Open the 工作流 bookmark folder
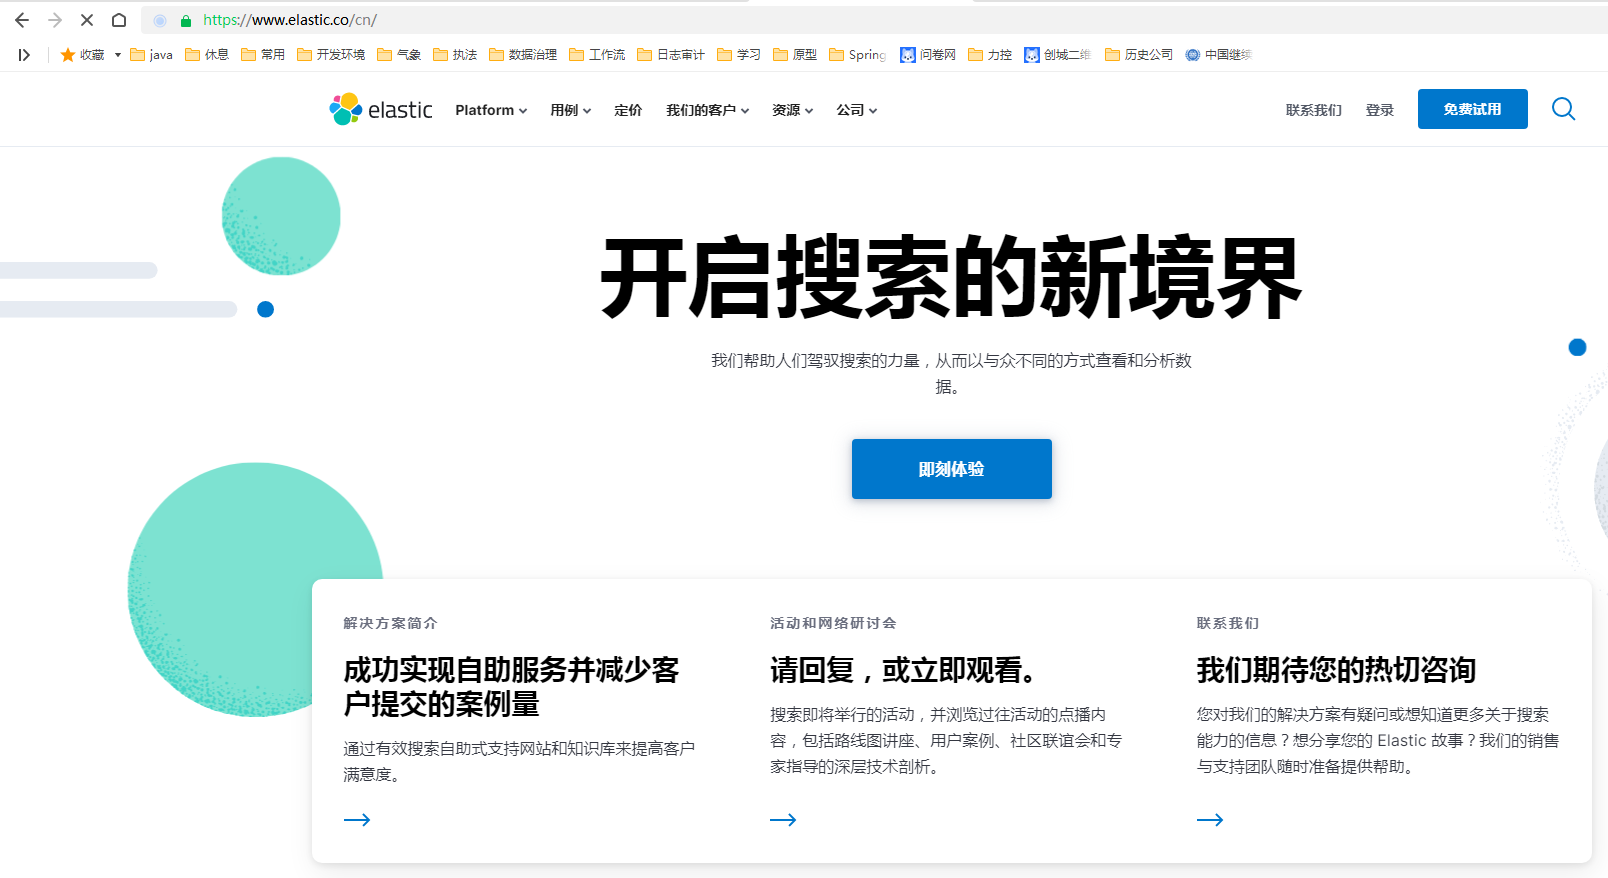This screenshot has height=878, width=1608. click(x=597, y=55)
